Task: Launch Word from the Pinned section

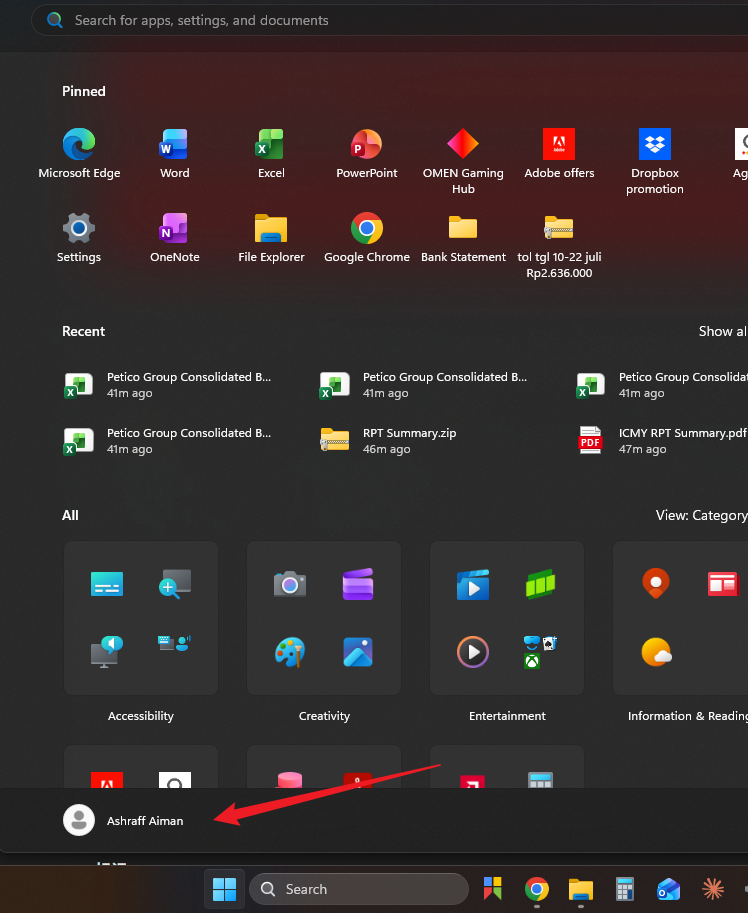Action: coord(174,154)
